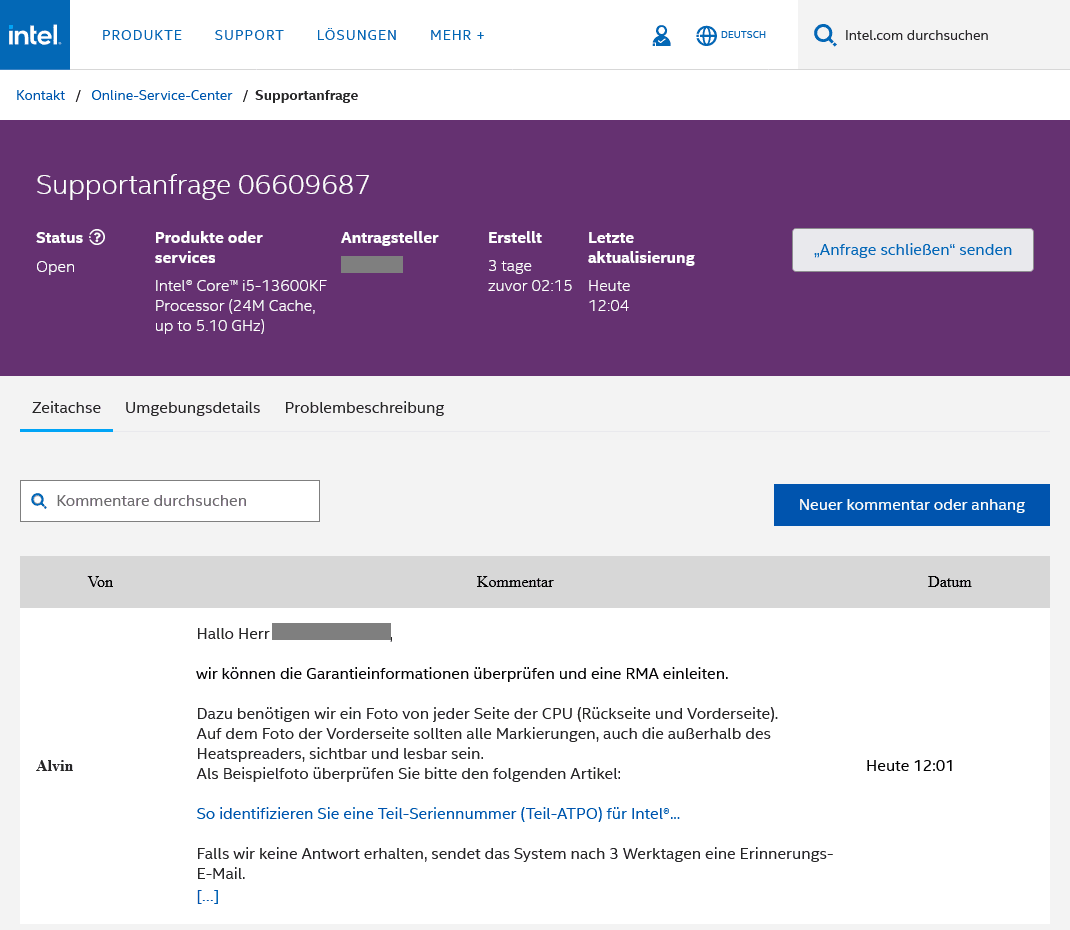Open the user account icon
This screenshot has width=1070, height=930.
click(661, 35)
